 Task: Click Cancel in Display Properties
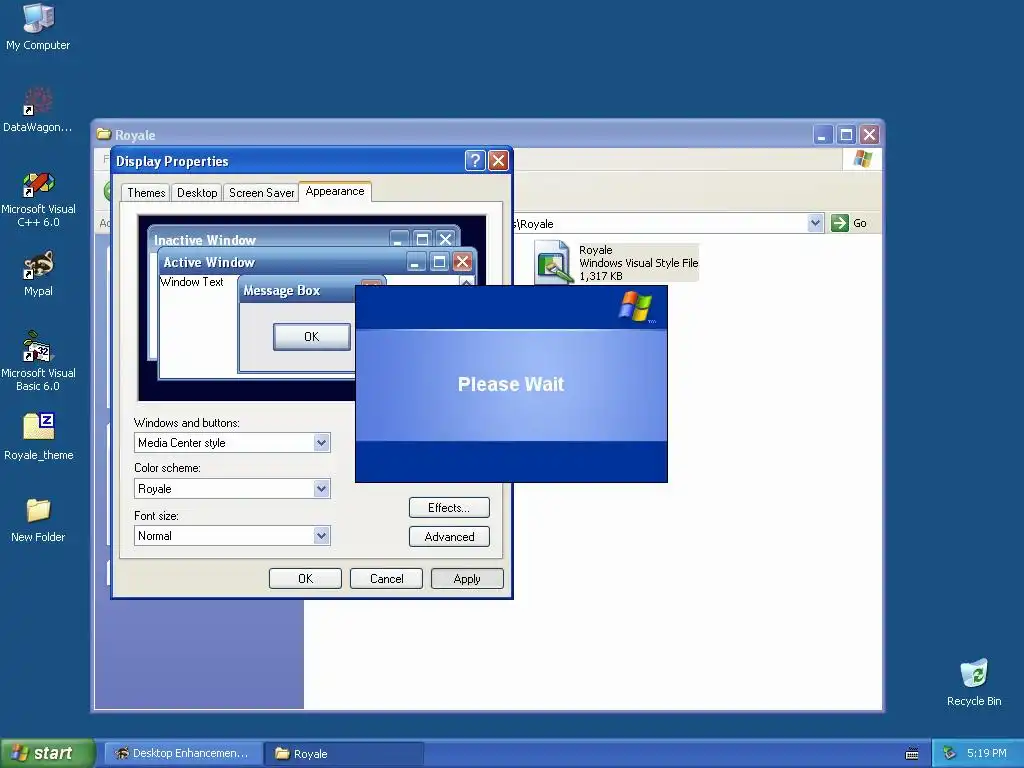[x=387, y=579]
